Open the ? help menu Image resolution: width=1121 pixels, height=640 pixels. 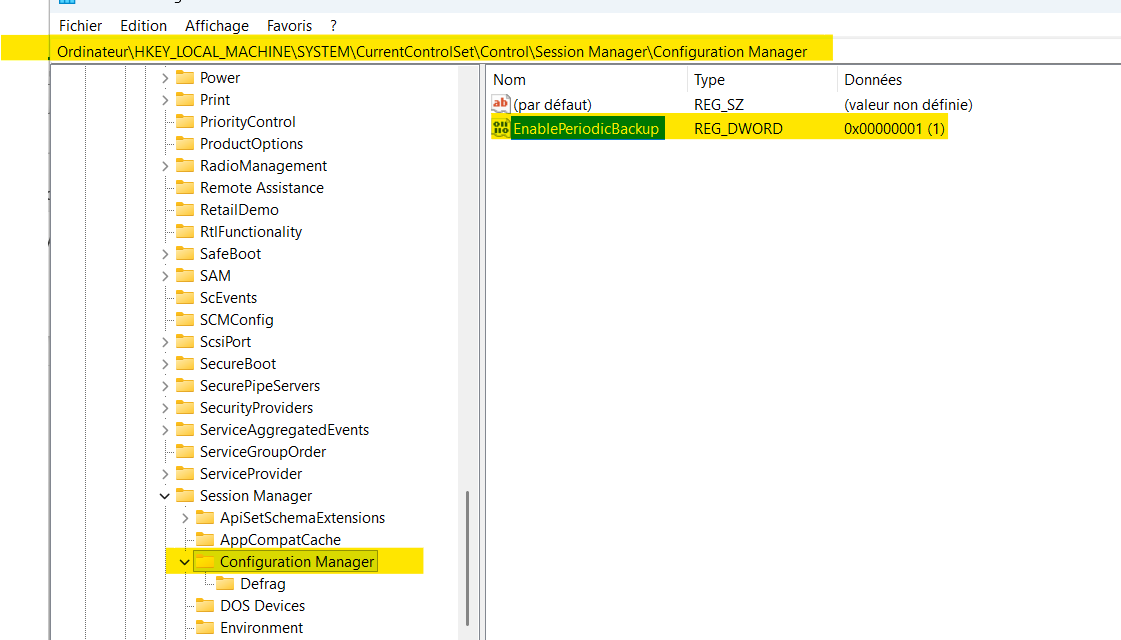click(332, 25)
